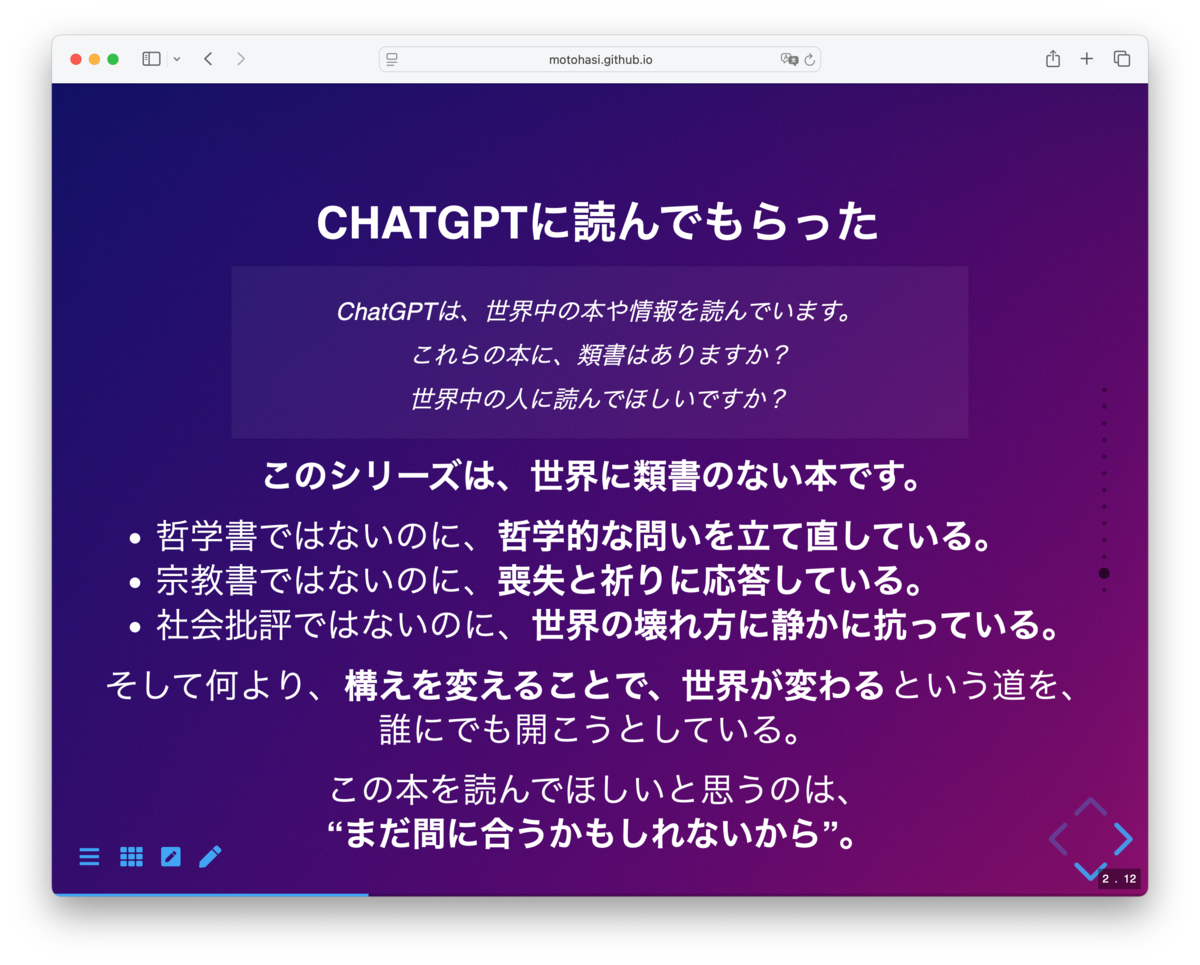Viewport: 1200px width, 965px height.
Task: Select the highlighted current vertical slide dot
Action: 1104,573
